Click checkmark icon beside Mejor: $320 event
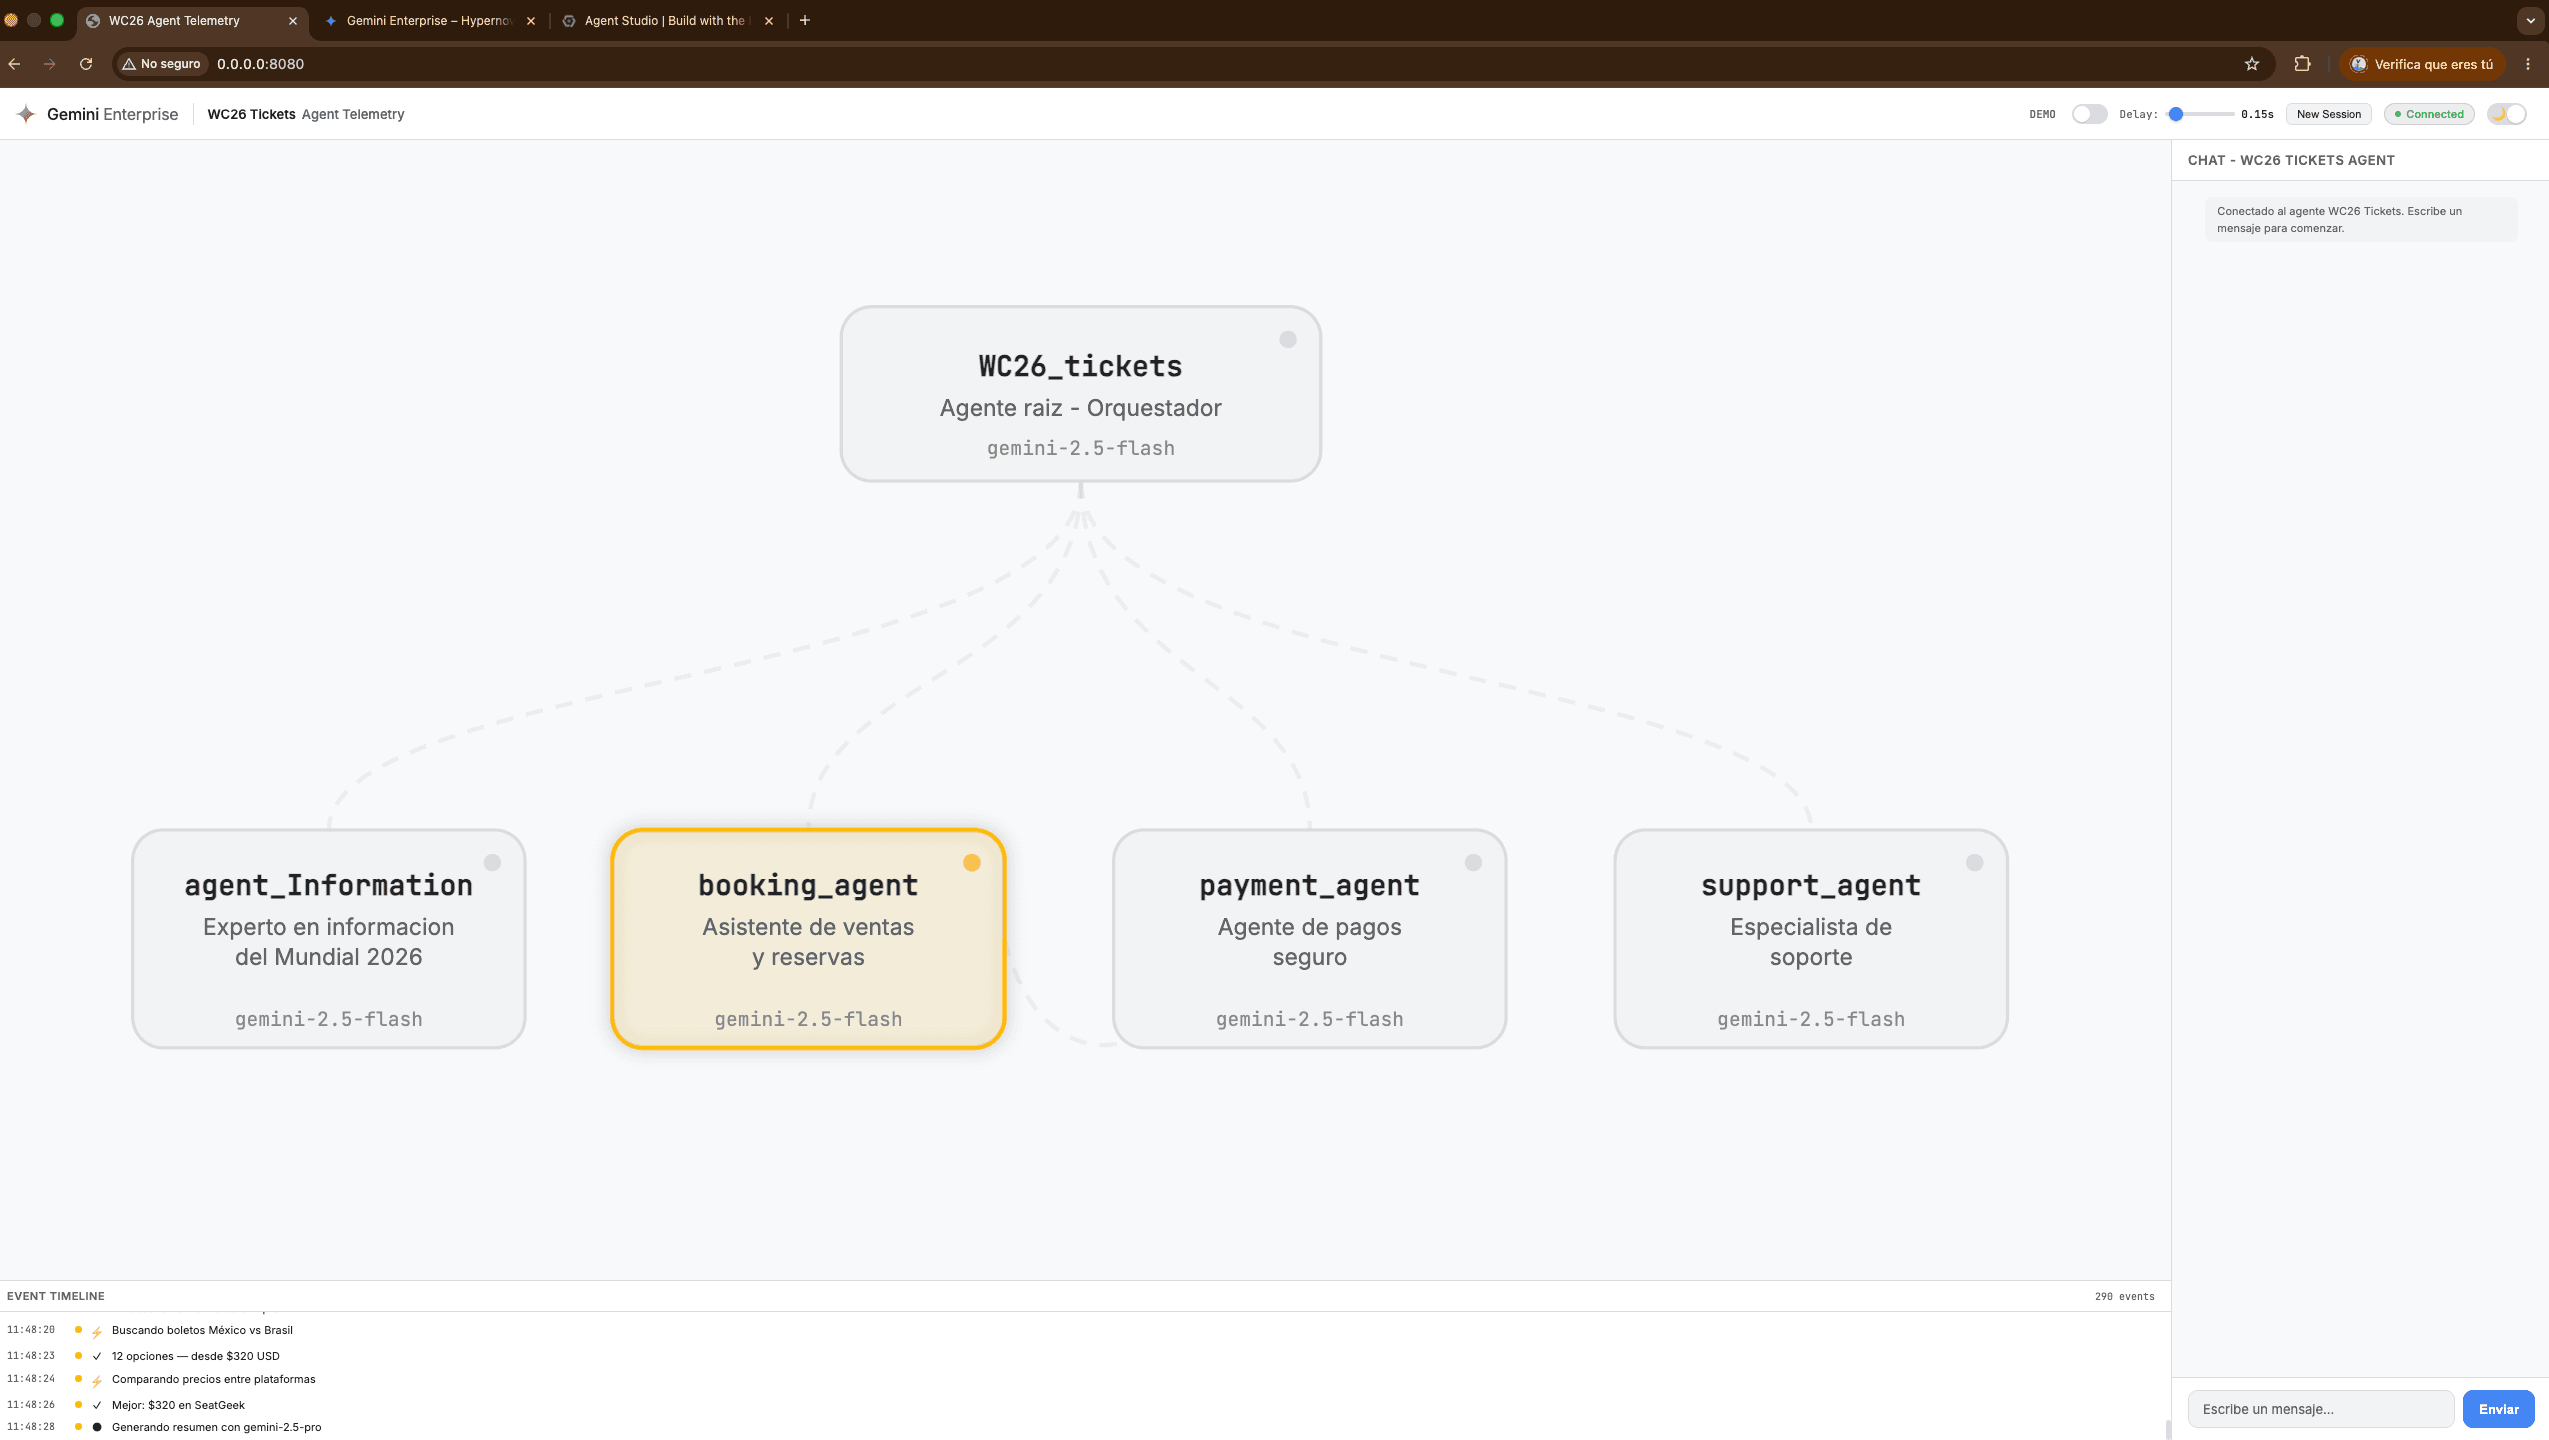This screenshot has width=2549, height=1440. tap(97, 1405)
